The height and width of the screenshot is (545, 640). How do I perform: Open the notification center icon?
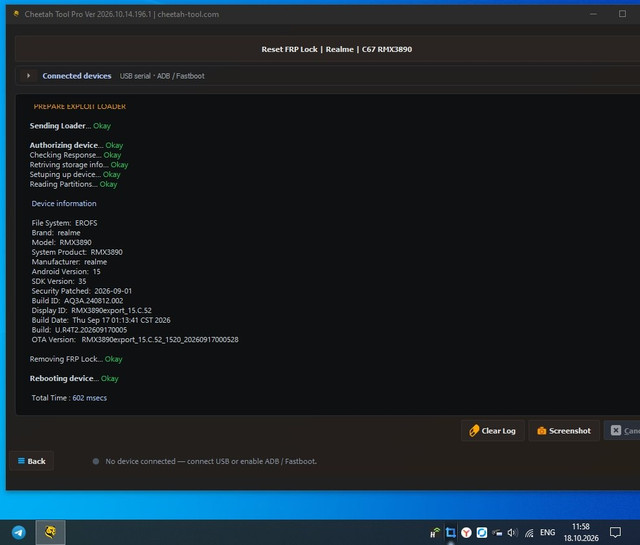click(x=615, y=532)
